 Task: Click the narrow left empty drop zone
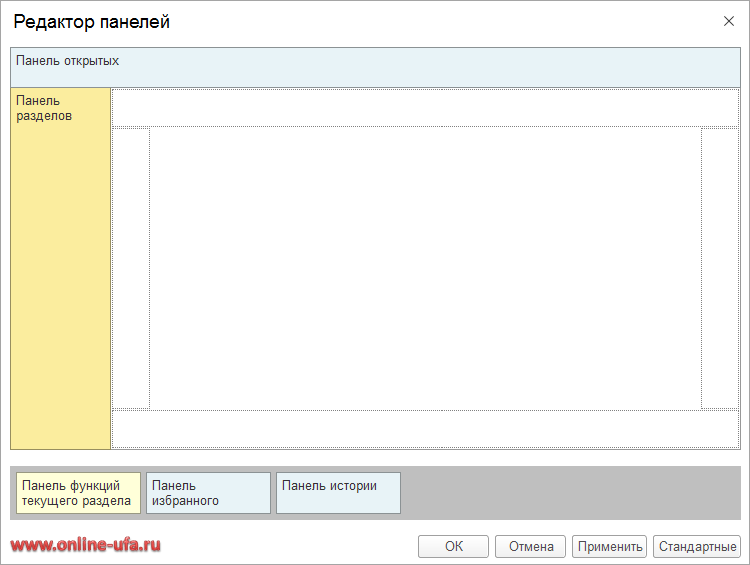131,268
